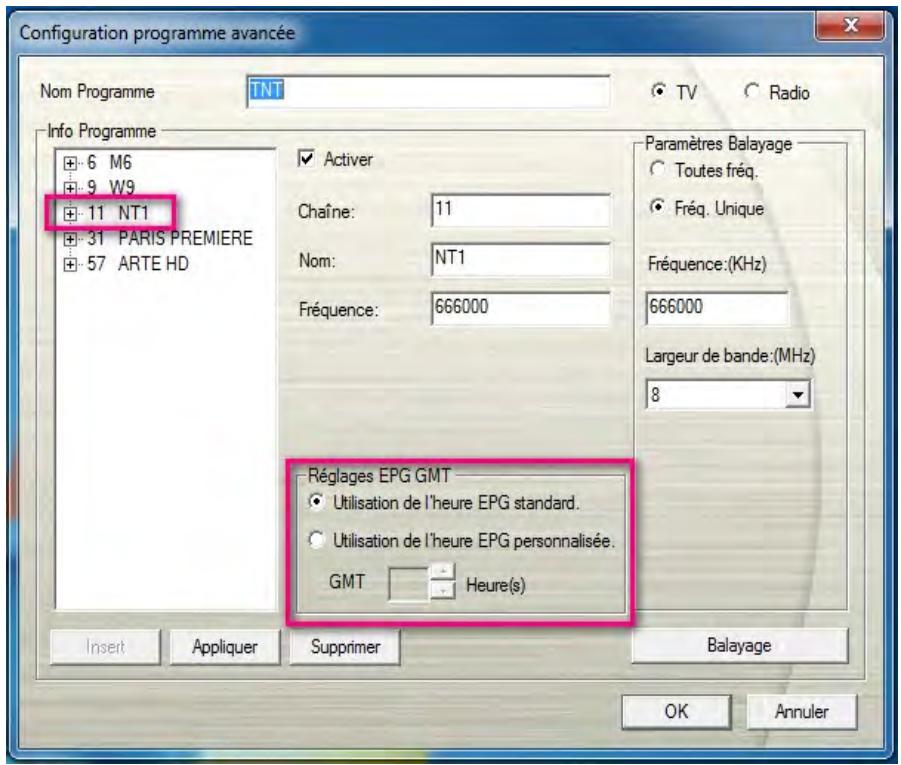Select the W9 channel entry
This screenshot has height=765, width=901.
[111, 188]
